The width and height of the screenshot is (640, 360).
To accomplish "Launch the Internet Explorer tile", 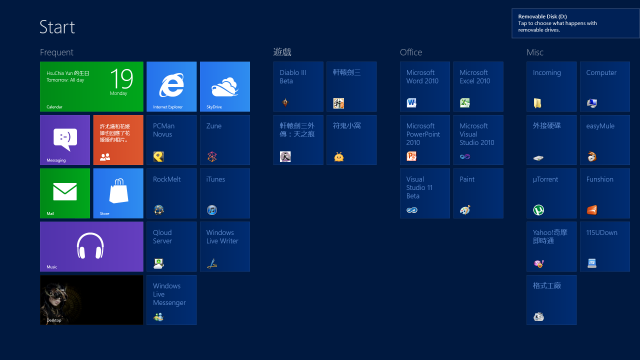I will click(x=171, y=87).
